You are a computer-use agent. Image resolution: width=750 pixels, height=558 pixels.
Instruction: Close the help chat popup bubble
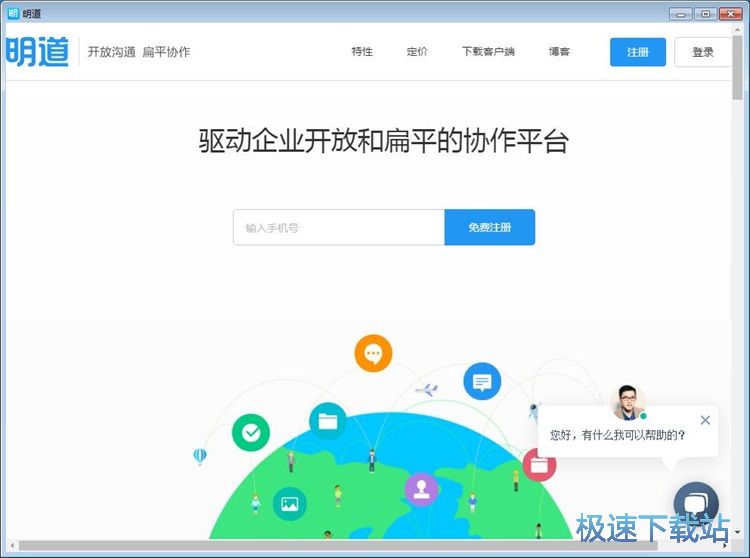point(705,420)
